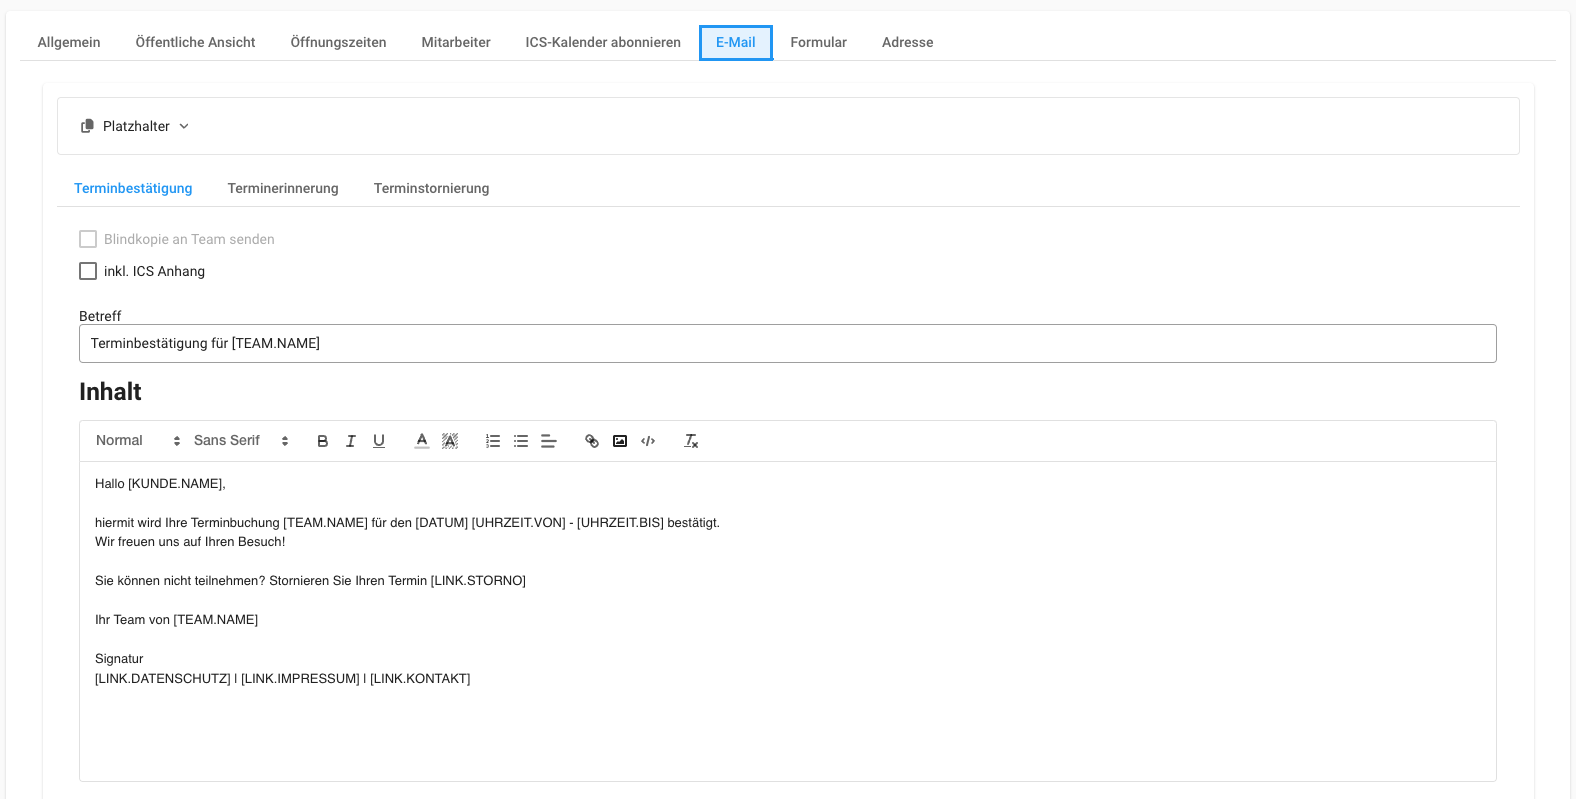Open the Normal heading size dropdown
1576x799 pixels.
coord(138,441)
